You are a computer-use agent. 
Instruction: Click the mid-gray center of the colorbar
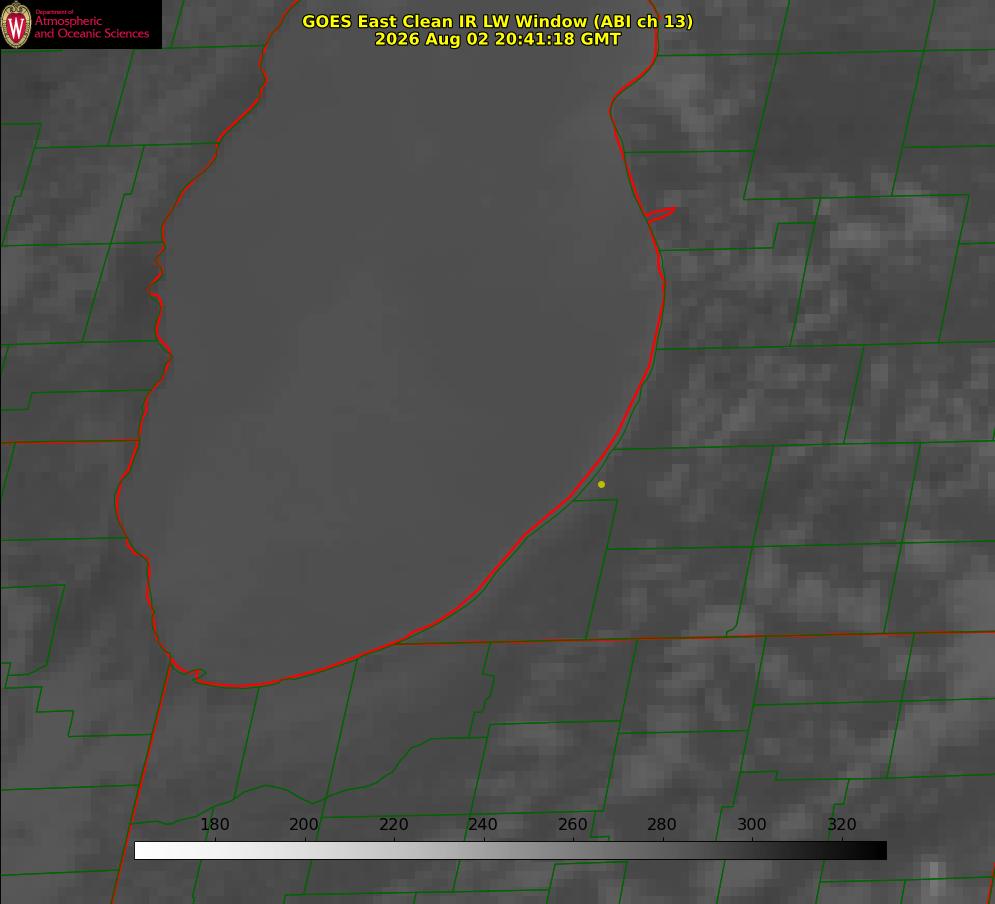[x=510, y=851]
